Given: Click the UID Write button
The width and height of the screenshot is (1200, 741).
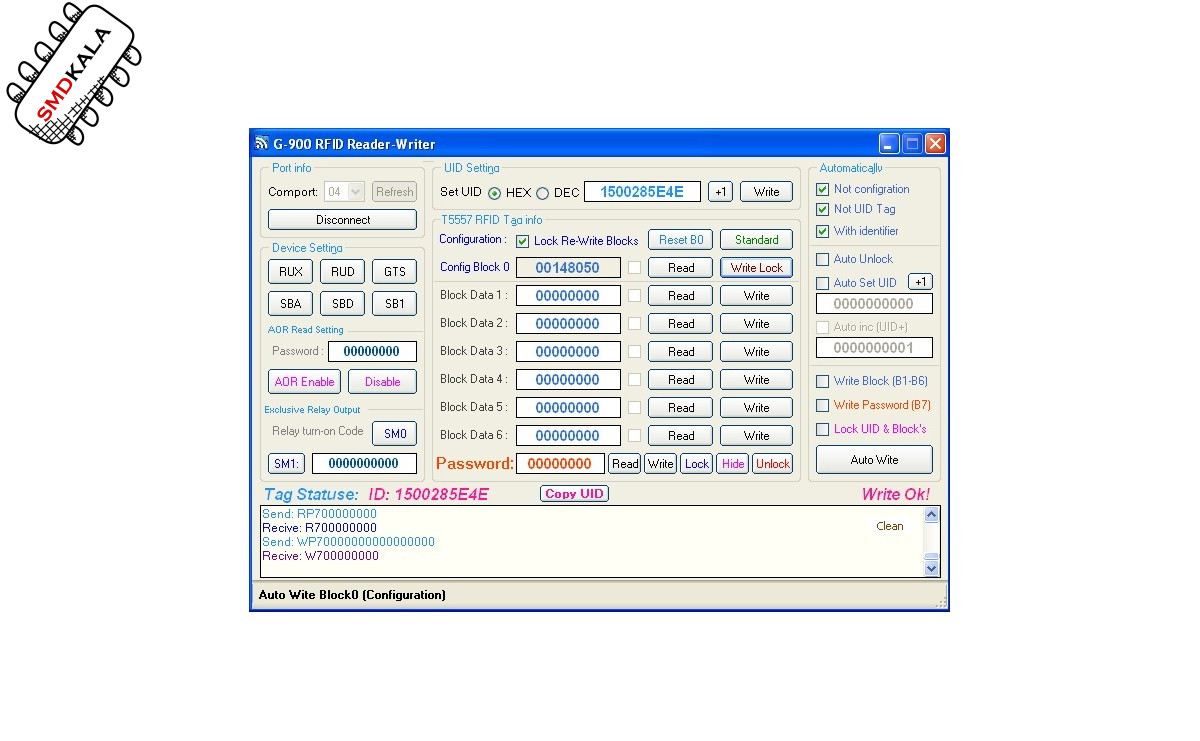Looking at the screenshot, I should (766, 192).
